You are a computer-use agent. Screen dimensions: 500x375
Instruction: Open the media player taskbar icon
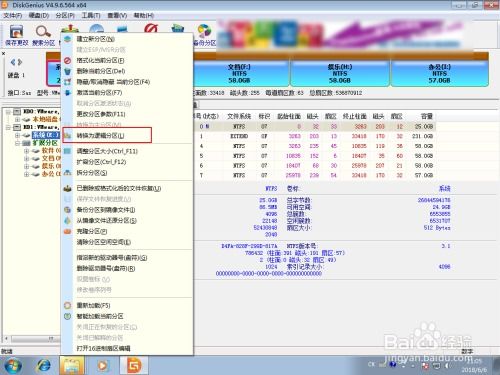tap(103, 365)
